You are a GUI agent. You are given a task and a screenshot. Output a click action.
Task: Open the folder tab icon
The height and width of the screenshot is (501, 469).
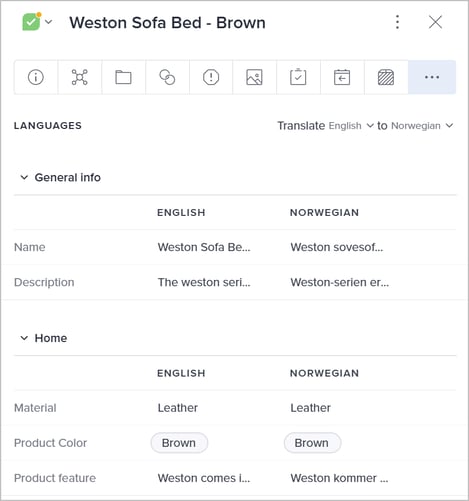[123, 77]
